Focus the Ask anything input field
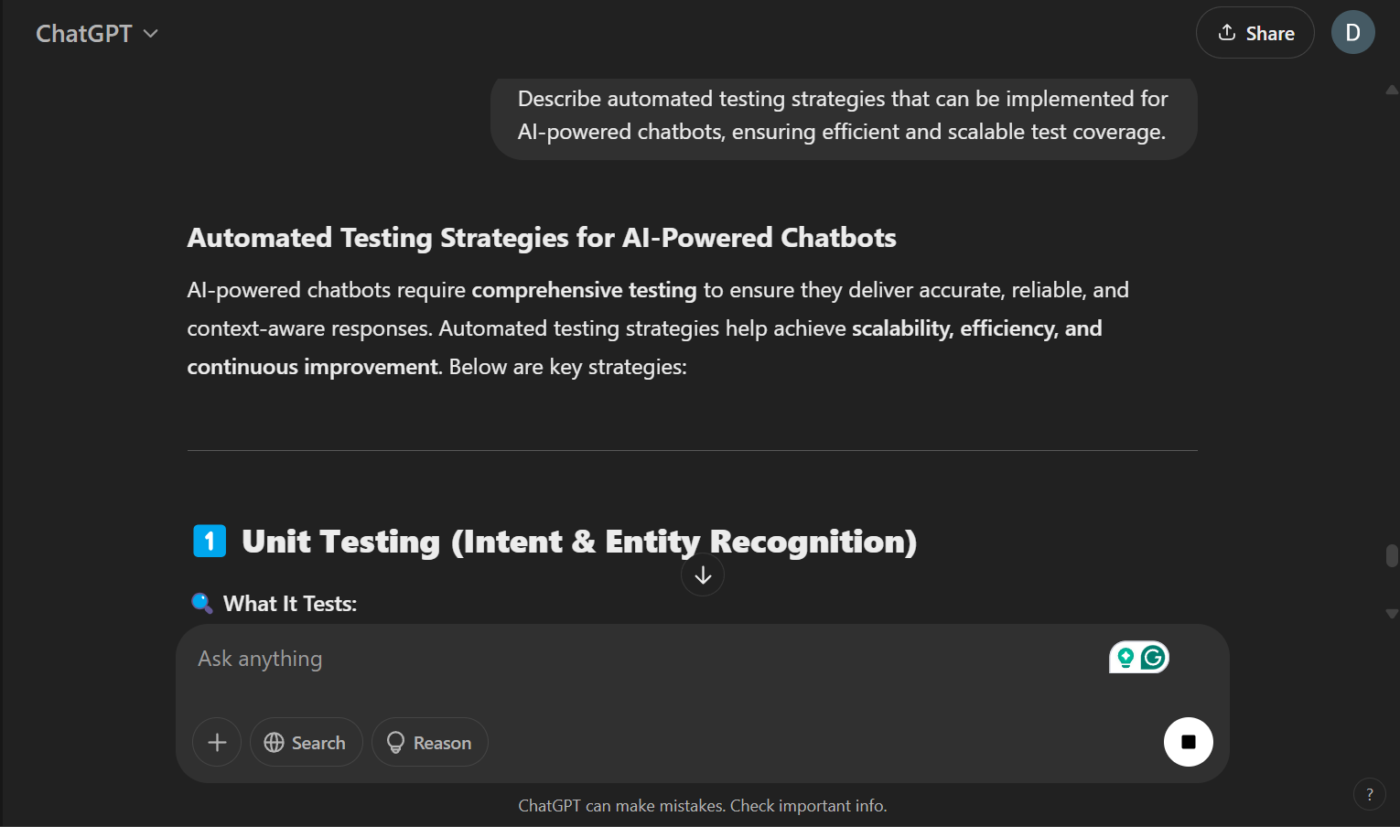The height and width of the screenshot is (827, 1400). [640, 659]
